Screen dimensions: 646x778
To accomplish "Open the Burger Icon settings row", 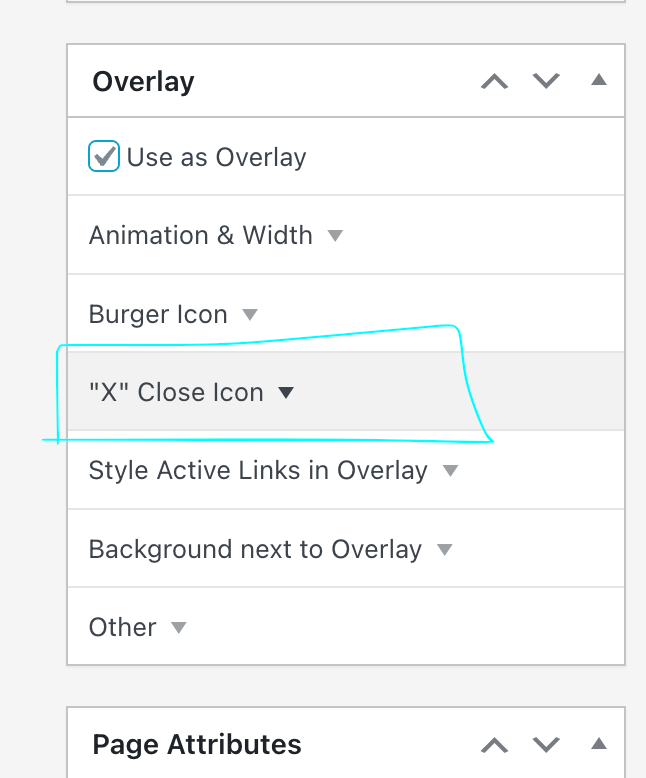I will point(158,315).
